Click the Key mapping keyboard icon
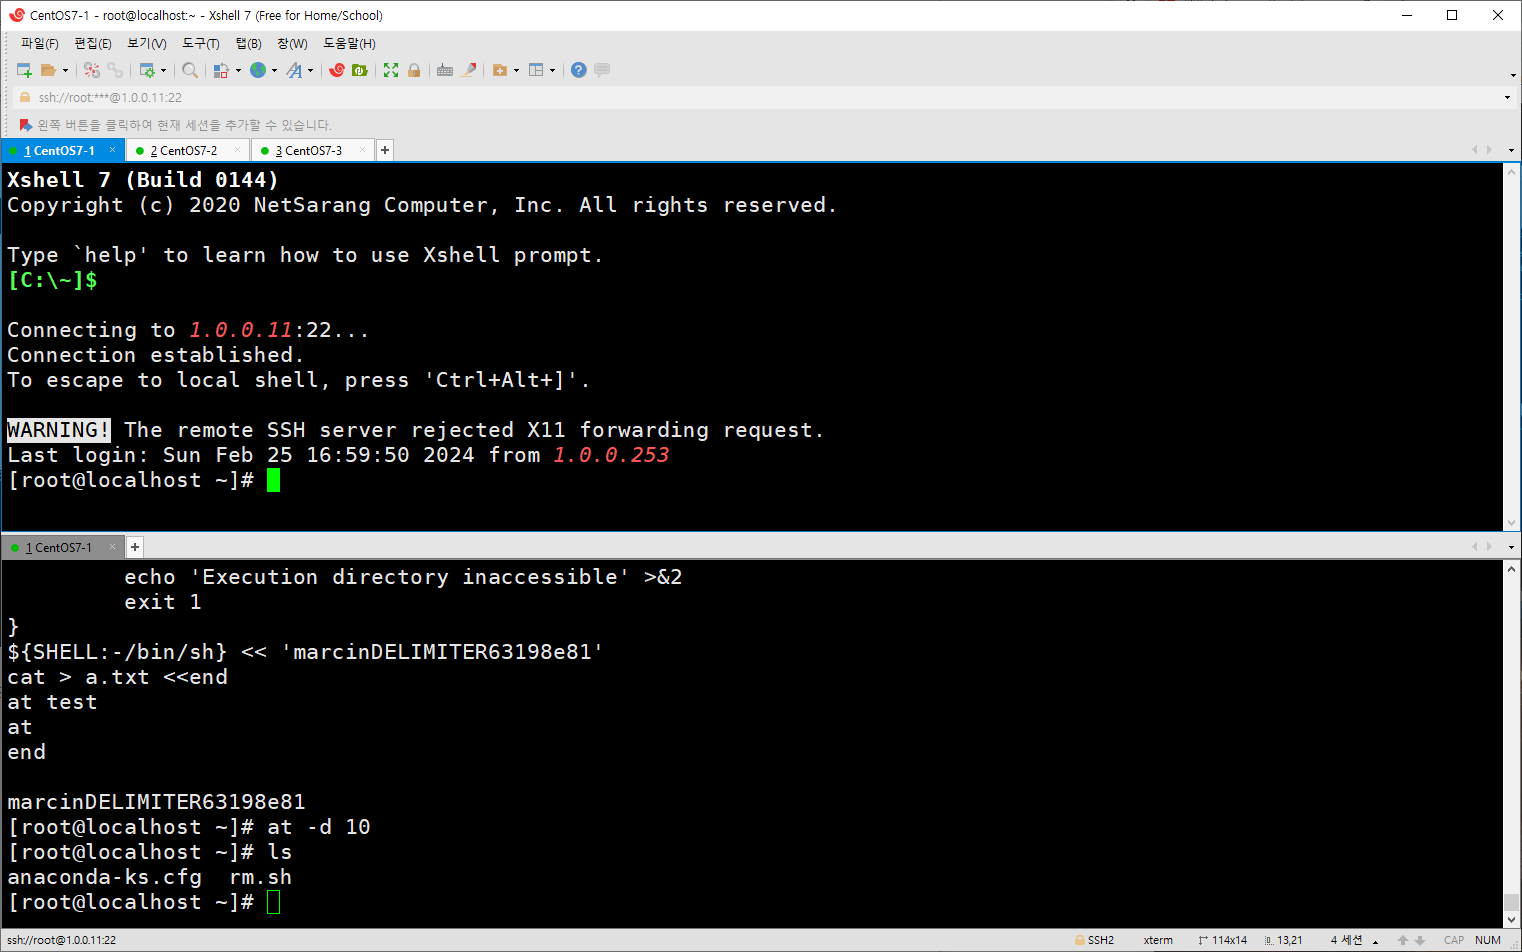Viewport: 1522px width, 952px height. click(x=445, y=70)
